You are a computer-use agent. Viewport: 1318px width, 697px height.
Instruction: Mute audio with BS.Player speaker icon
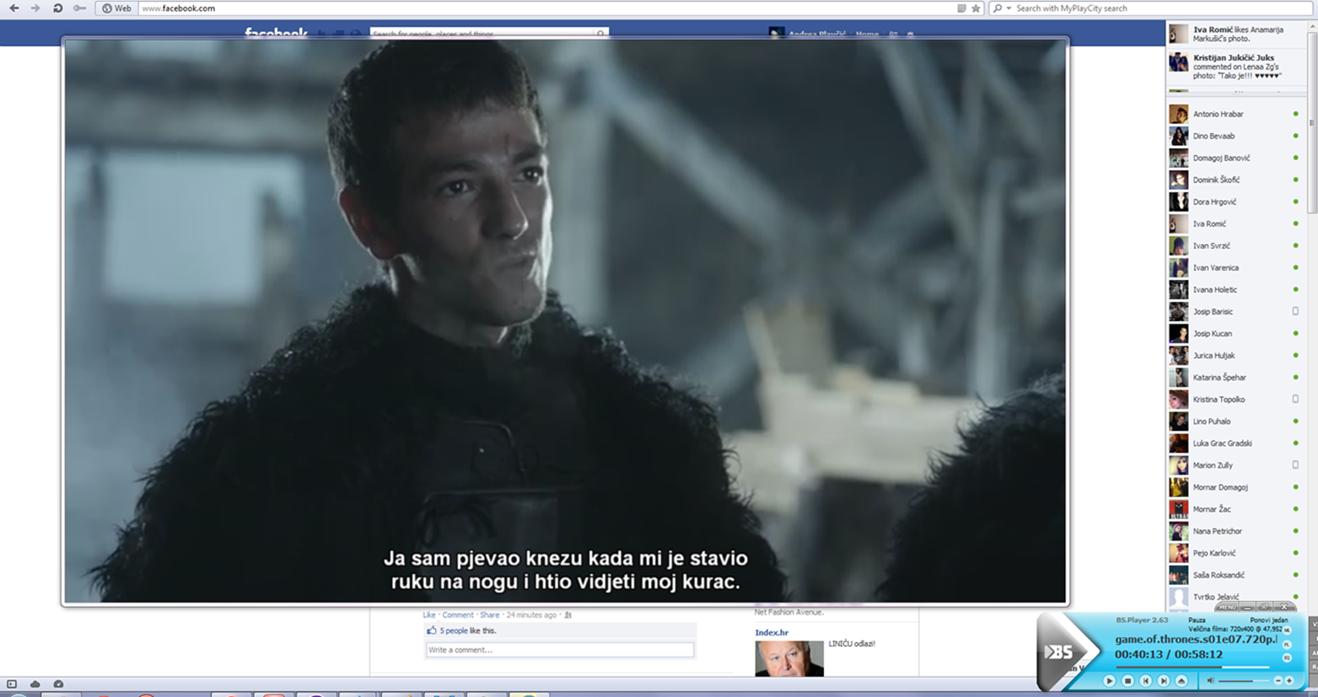point(1210,680)
